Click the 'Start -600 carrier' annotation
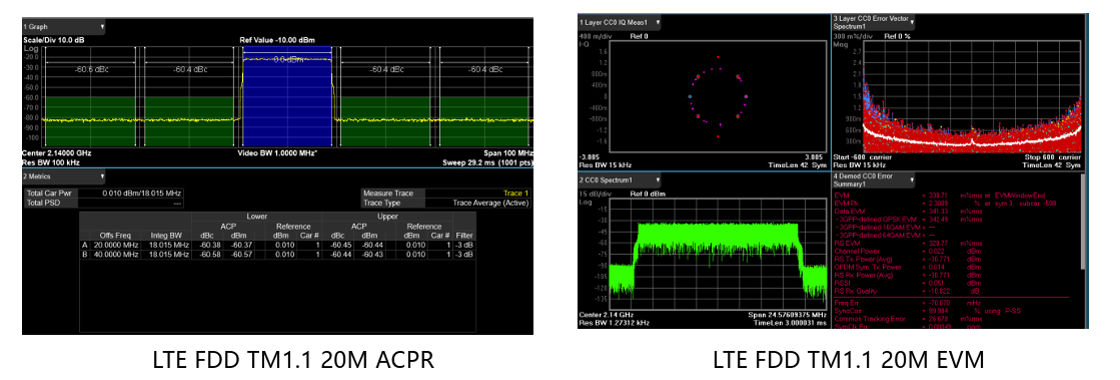 click(x=861, y=158)
